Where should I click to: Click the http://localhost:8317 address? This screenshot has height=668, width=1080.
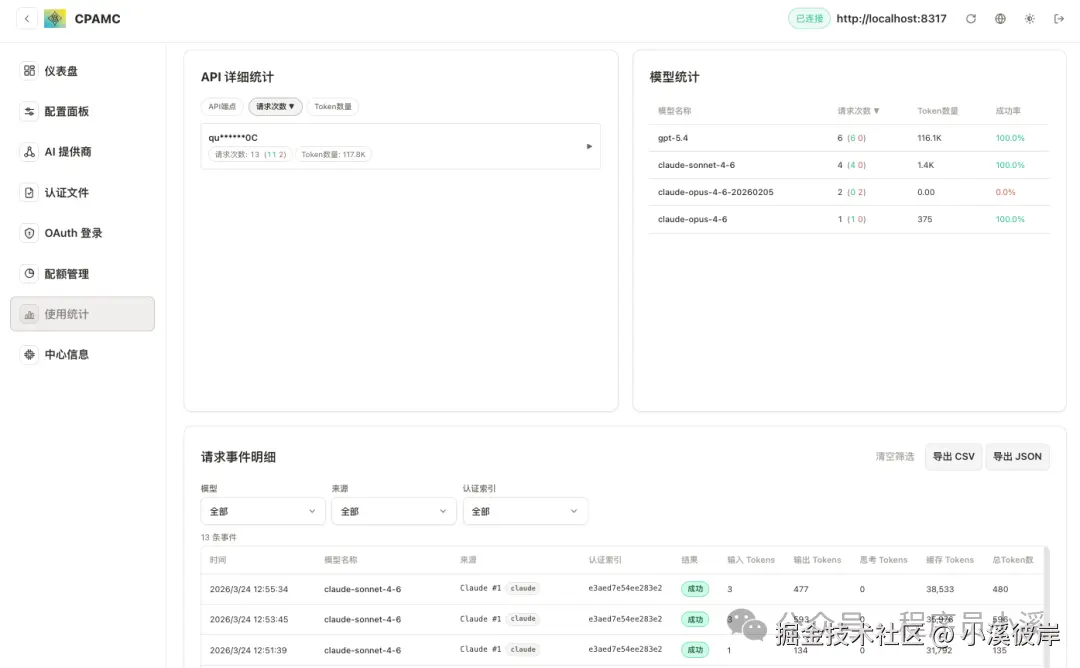(891, 19)
